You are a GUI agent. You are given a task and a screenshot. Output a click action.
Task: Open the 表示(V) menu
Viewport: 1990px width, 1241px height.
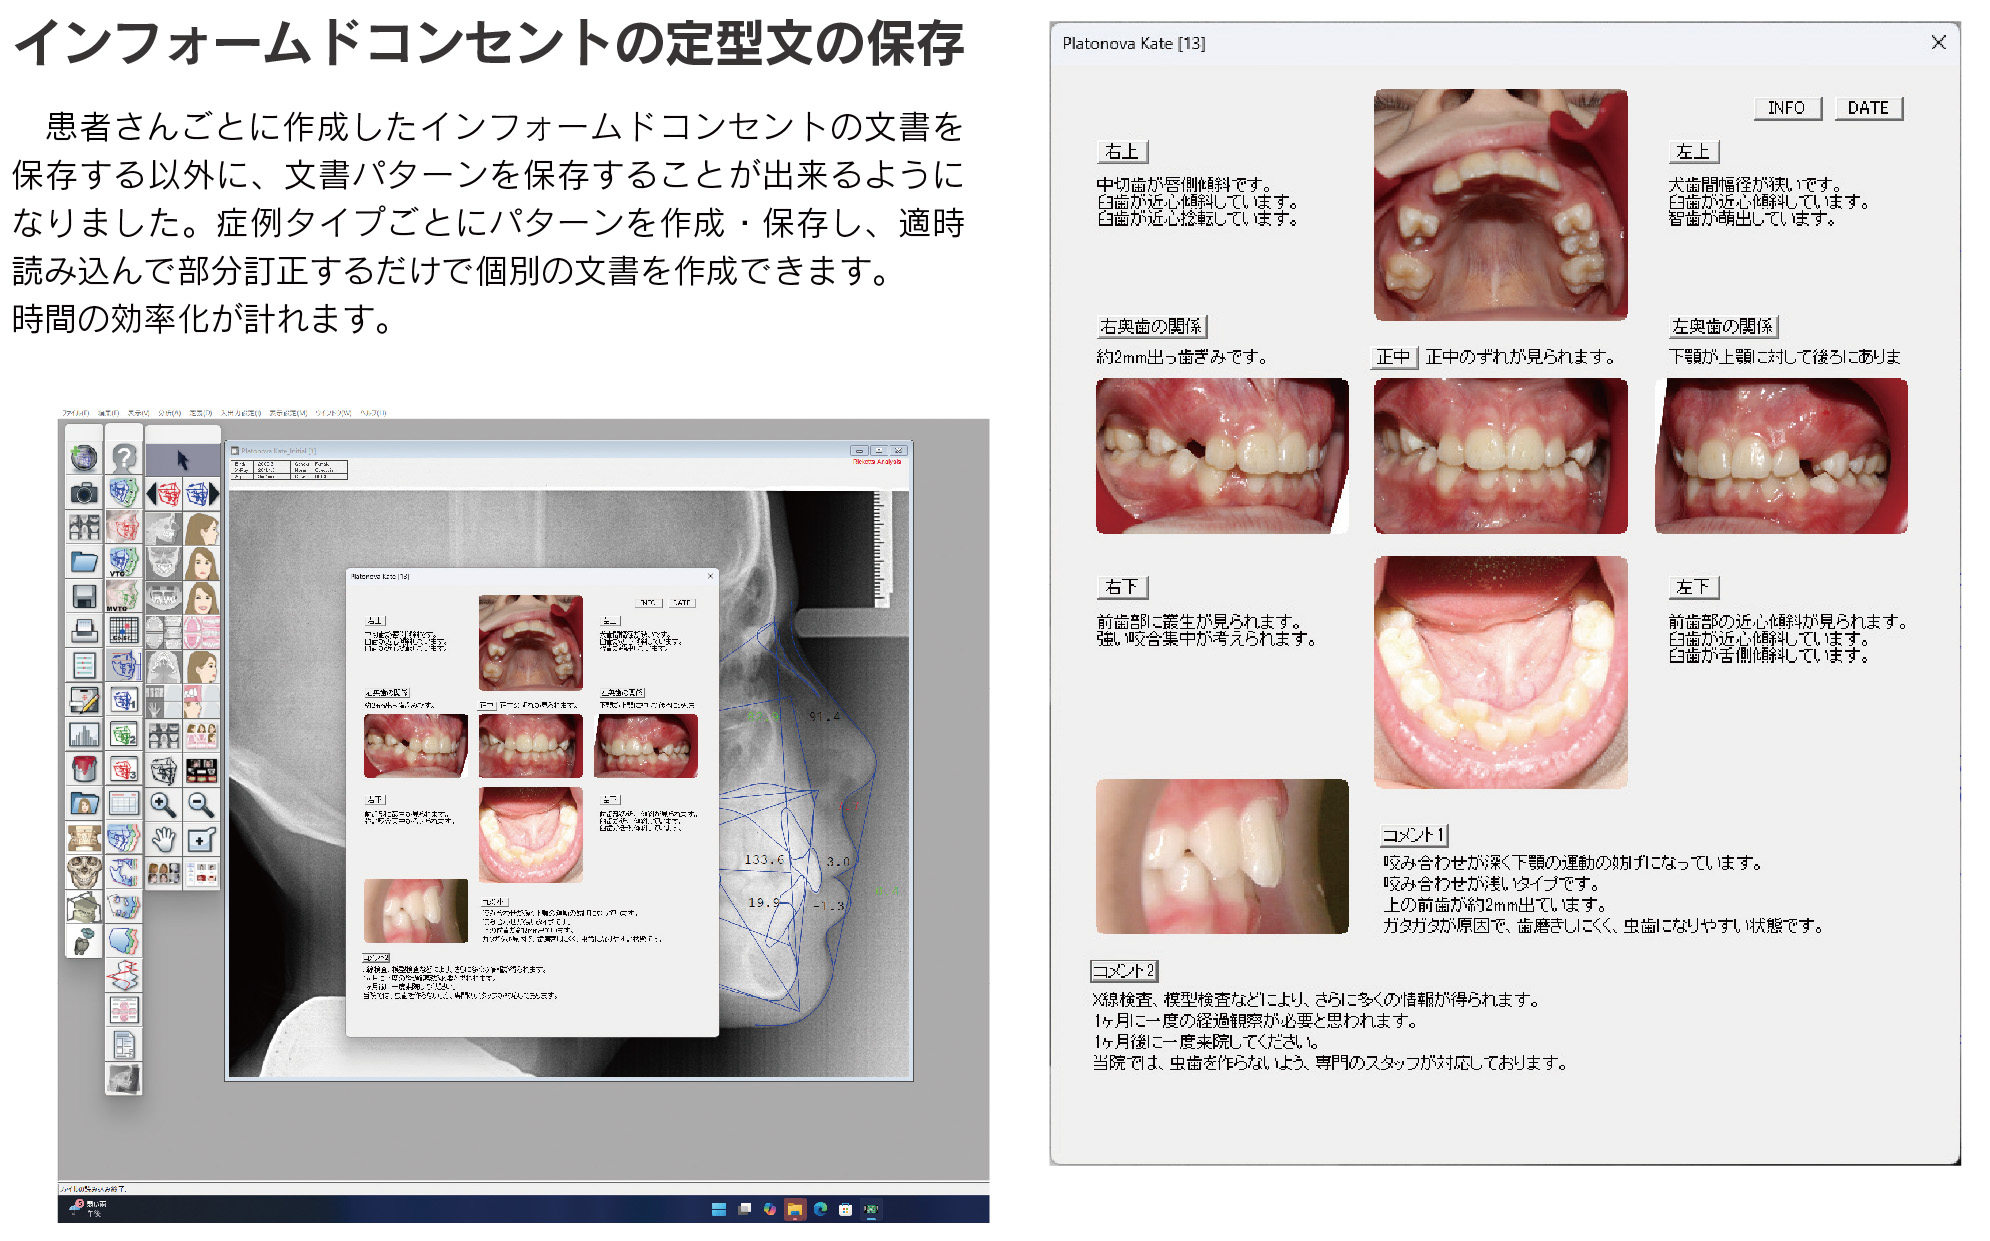point(138,412)
